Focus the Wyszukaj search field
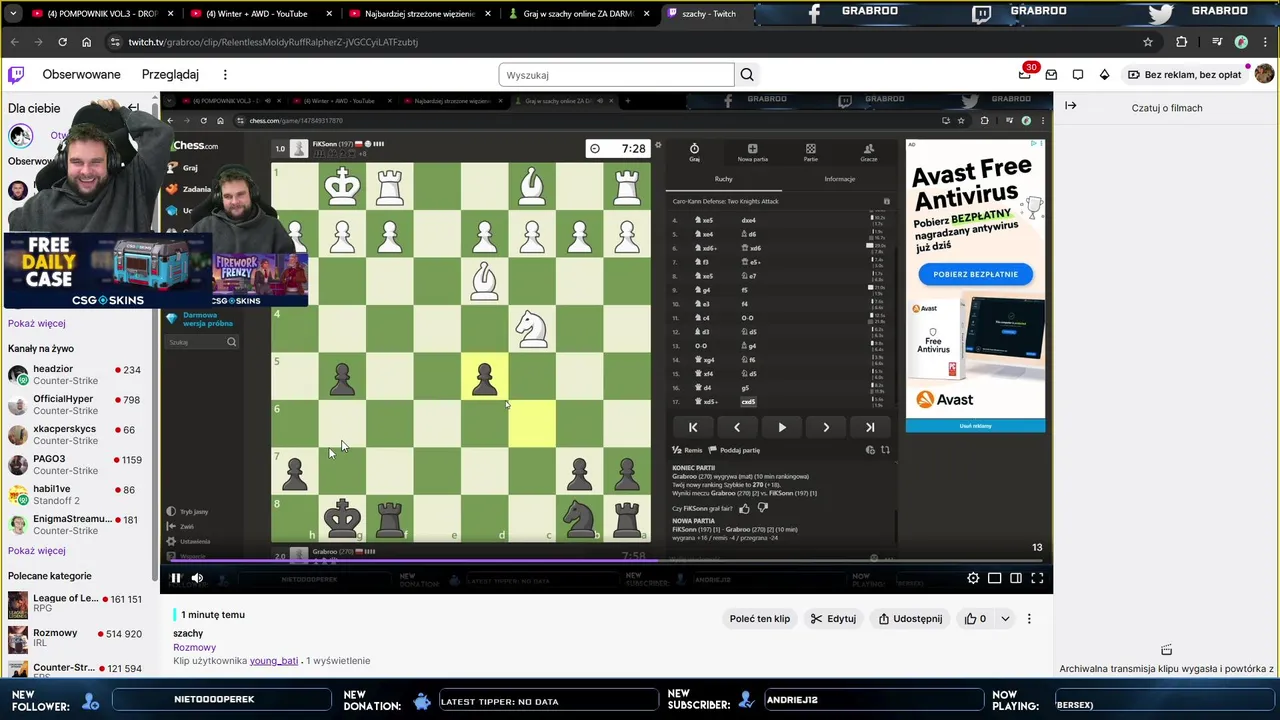This screenshot has height=720, width=1280. pyautogui.click(x=616, y=75)
